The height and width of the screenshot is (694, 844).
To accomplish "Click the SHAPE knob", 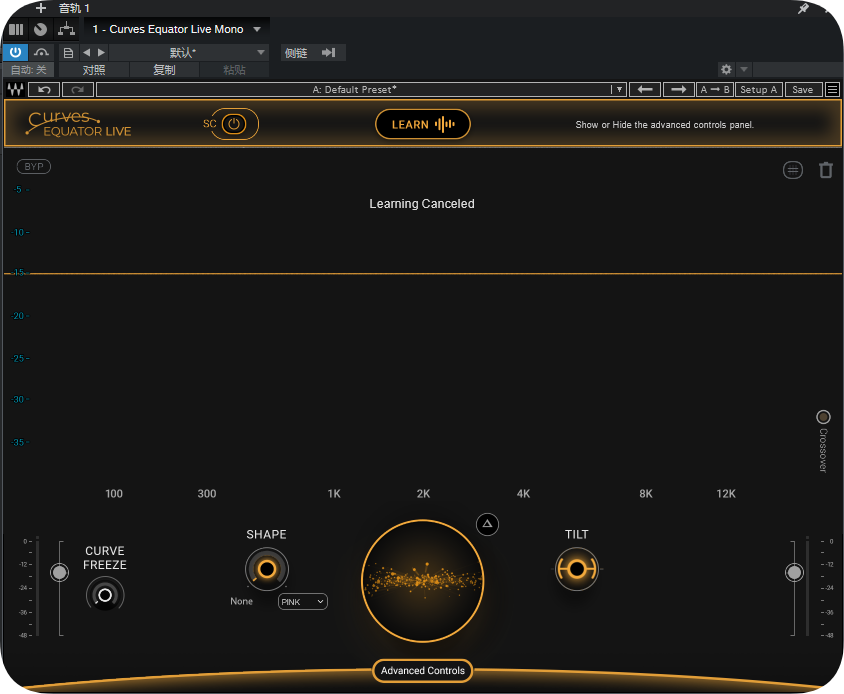I will [267, 569].
